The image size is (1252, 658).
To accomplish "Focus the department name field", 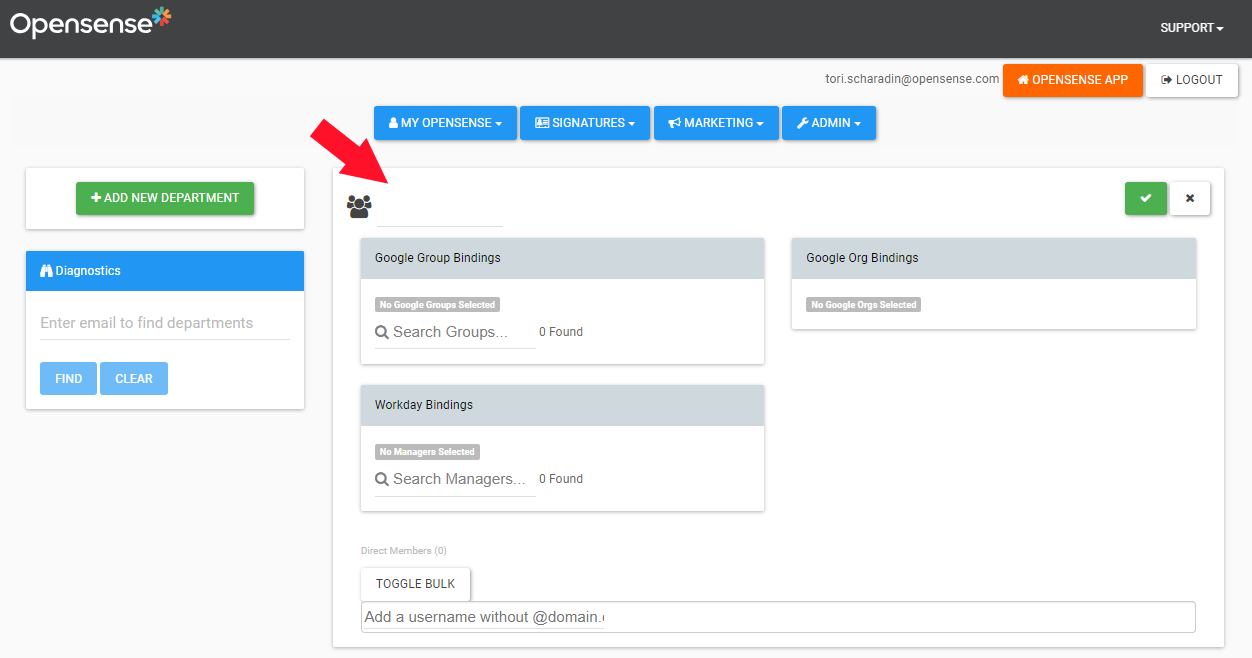I will 440,211.
